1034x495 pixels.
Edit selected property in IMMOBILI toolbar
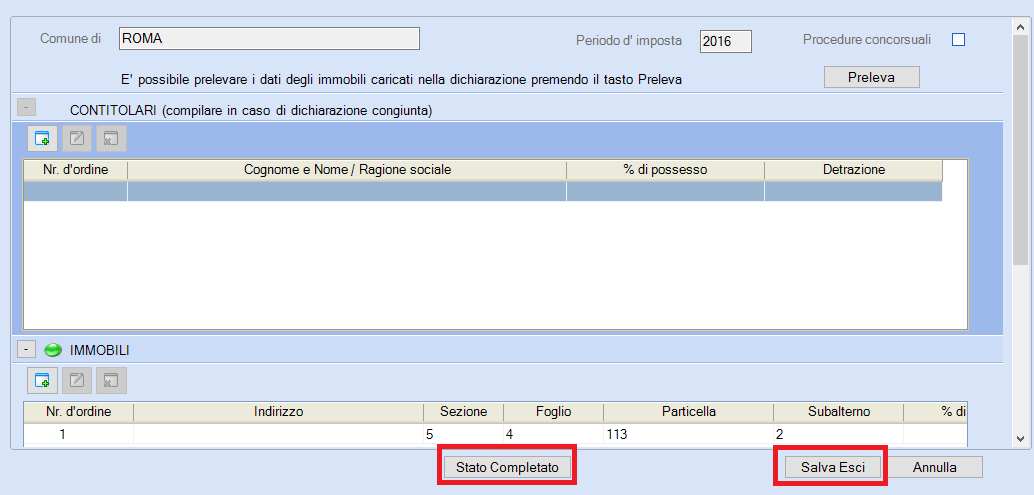pos(76,380)
